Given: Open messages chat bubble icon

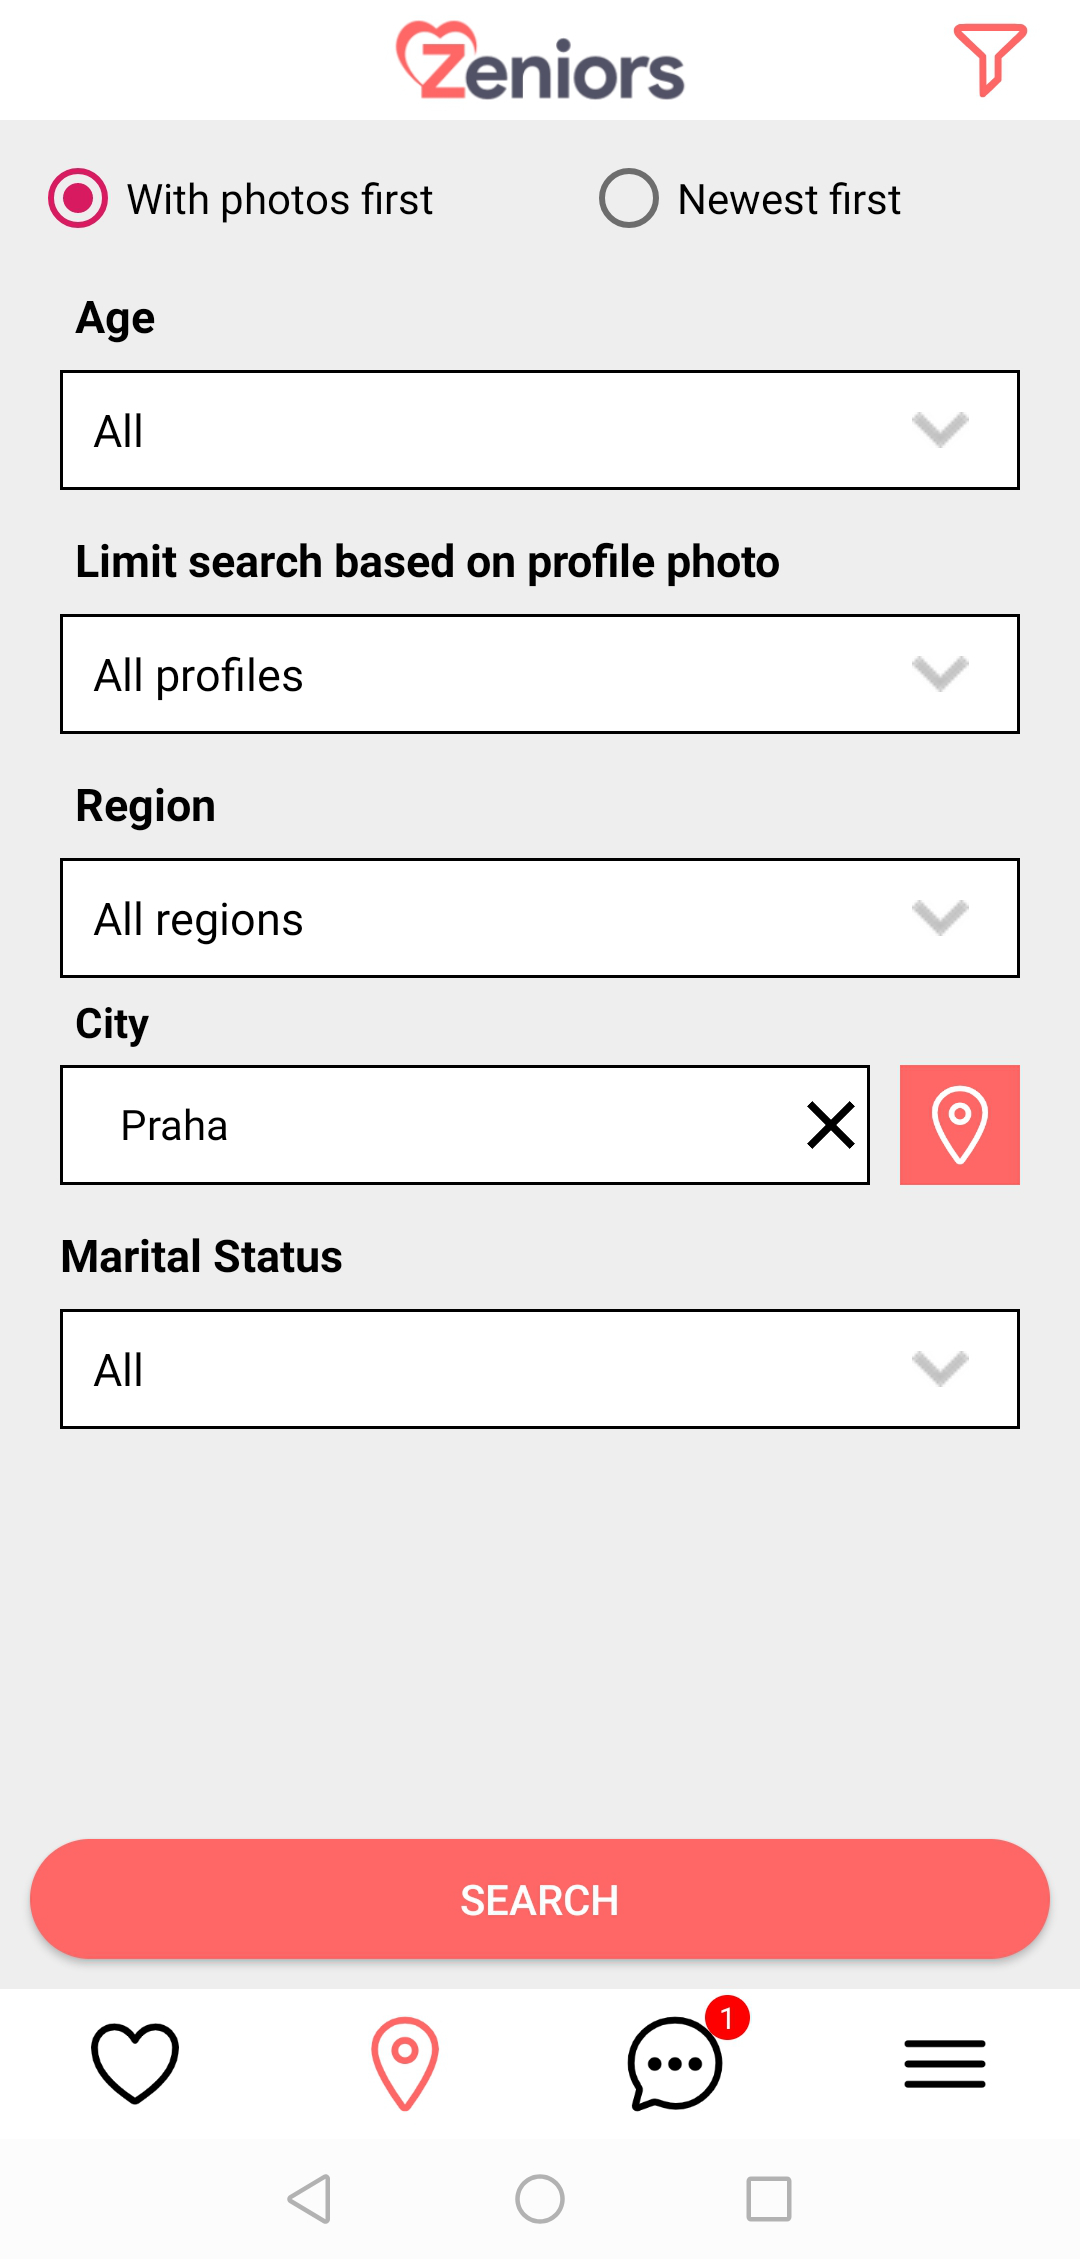Looking at the screenshot, I should [x=674, y=2065].
